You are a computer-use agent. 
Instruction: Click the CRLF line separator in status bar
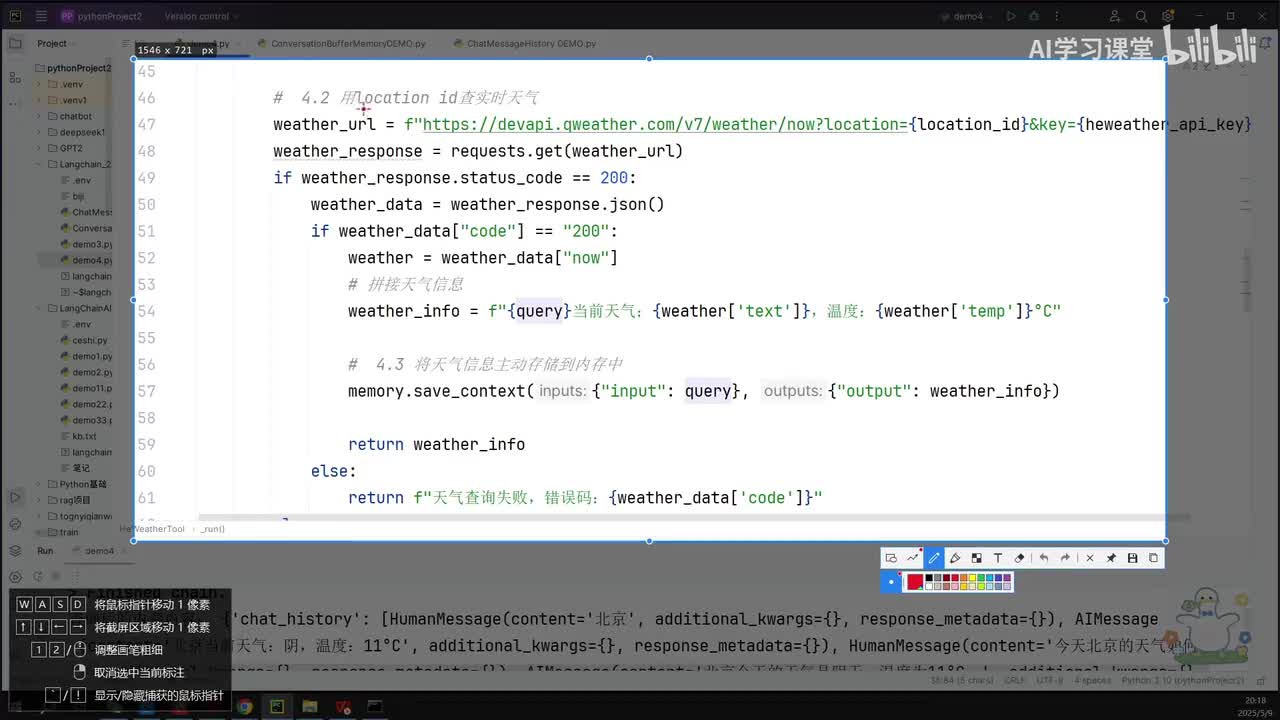point(1015,680)
